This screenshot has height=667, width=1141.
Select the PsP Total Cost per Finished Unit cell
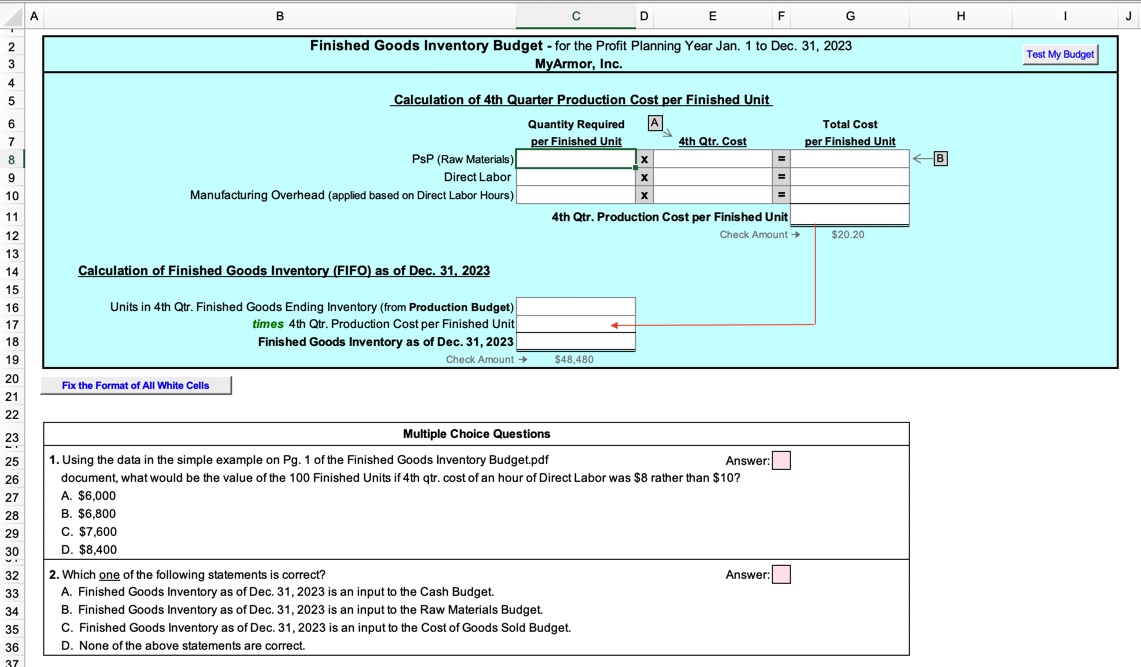click(x=849, y=158)
